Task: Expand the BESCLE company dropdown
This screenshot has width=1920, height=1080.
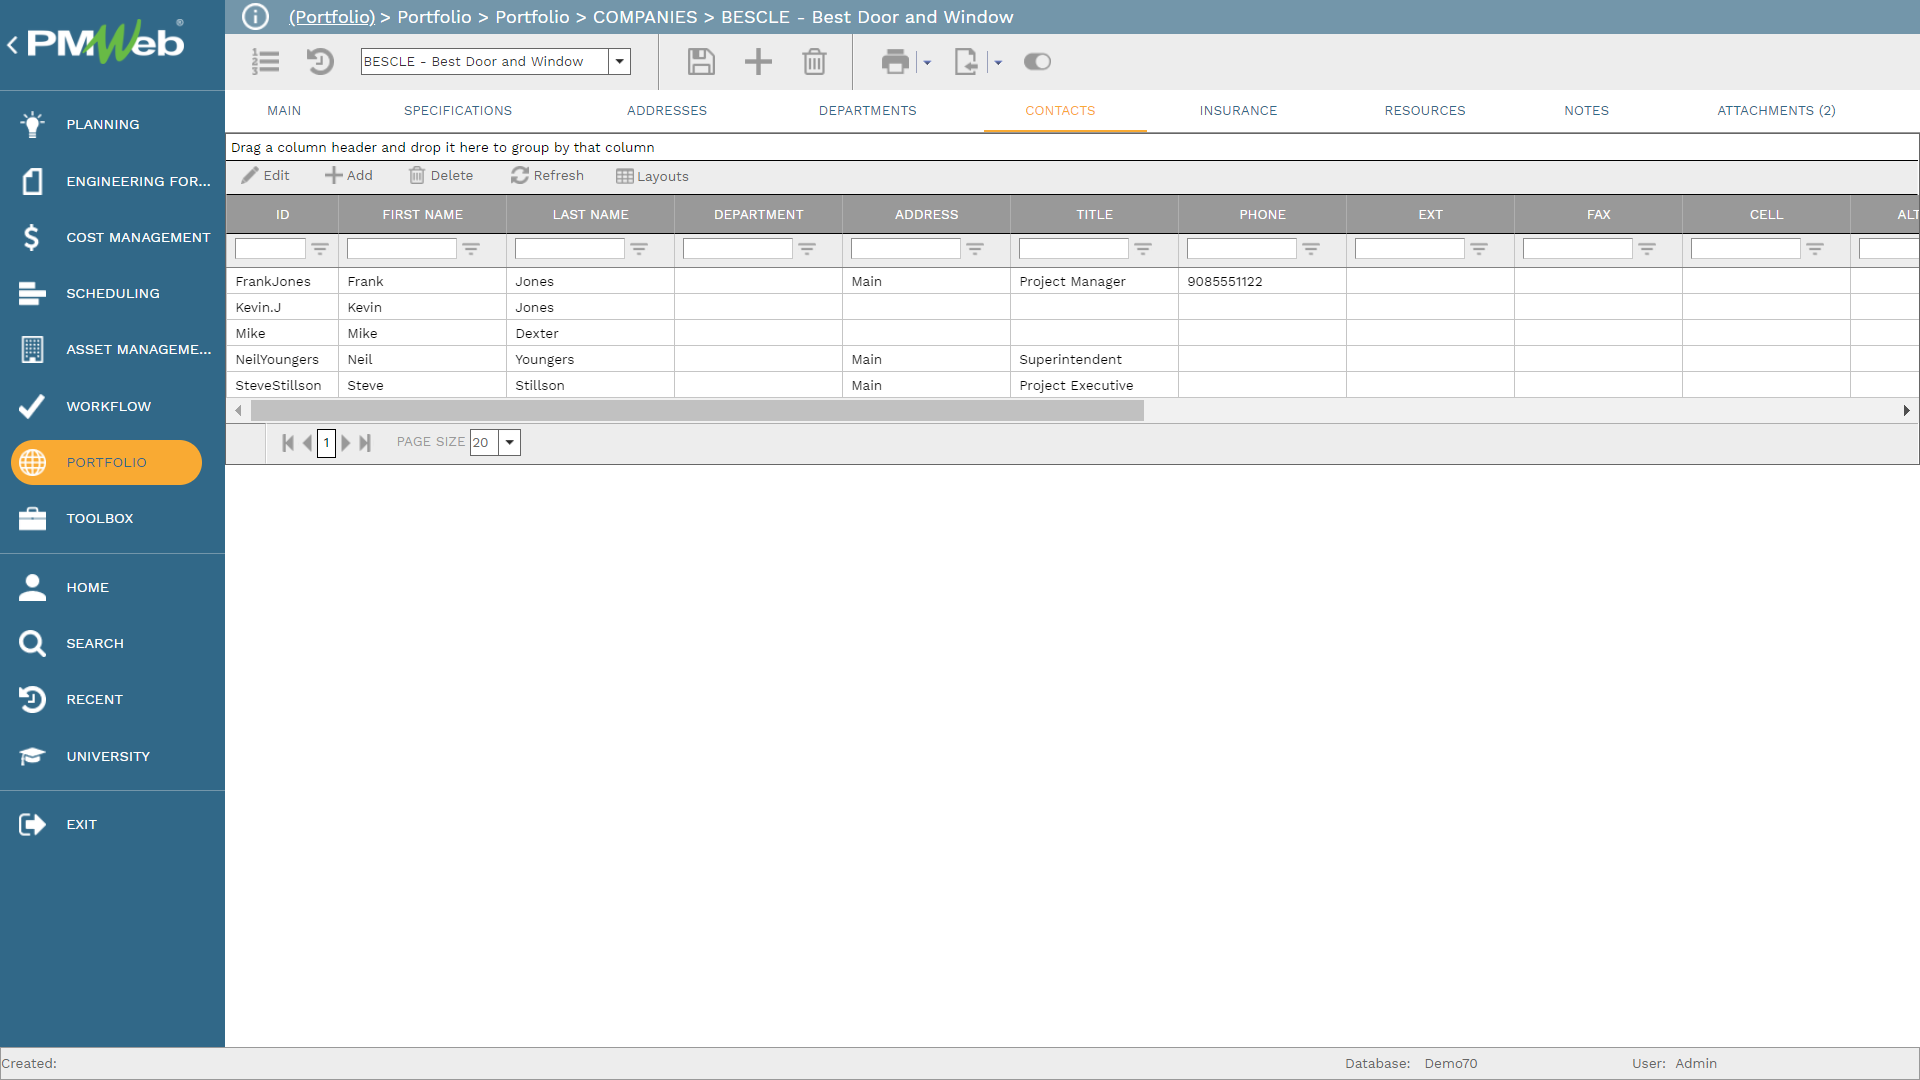Action: 620,62
